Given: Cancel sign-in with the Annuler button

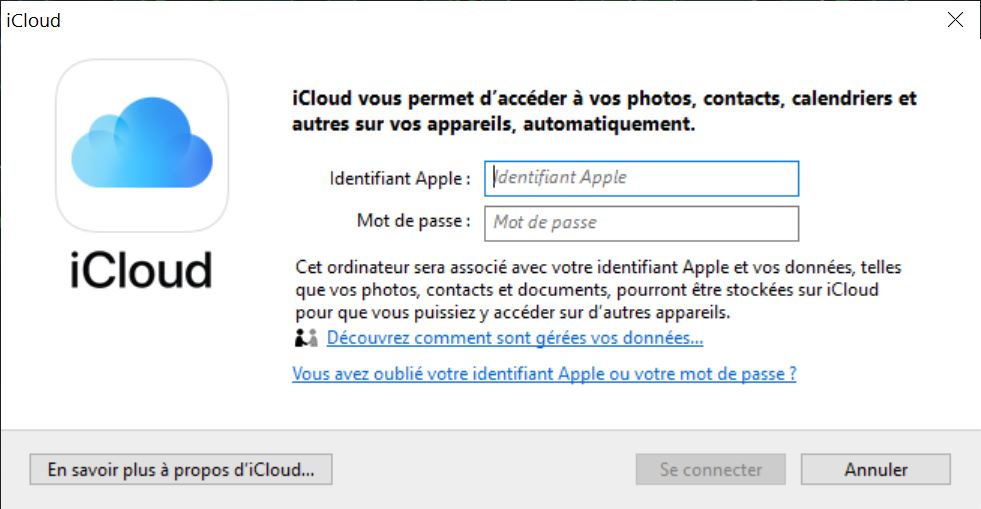Looking at the screenshot, I should pyautogui.click(x=875, y=469).
